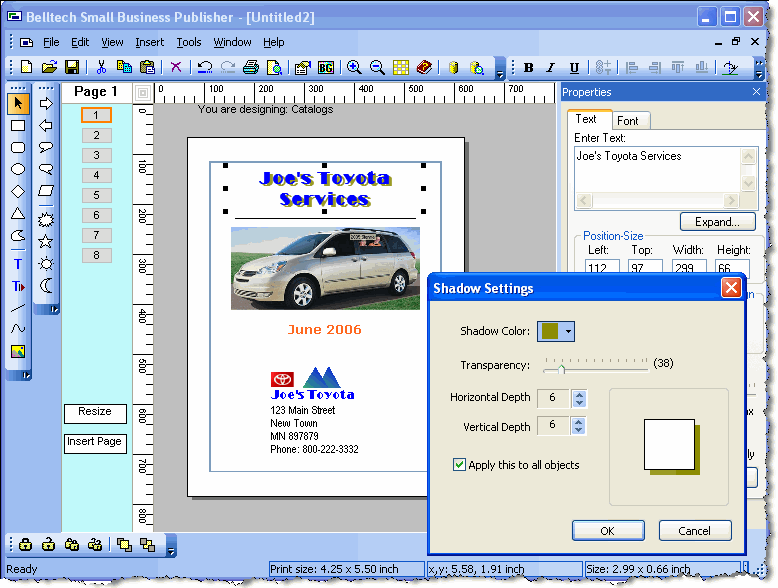
Task: Select the rectangle shape tool
Action: (x=18, y=126)
